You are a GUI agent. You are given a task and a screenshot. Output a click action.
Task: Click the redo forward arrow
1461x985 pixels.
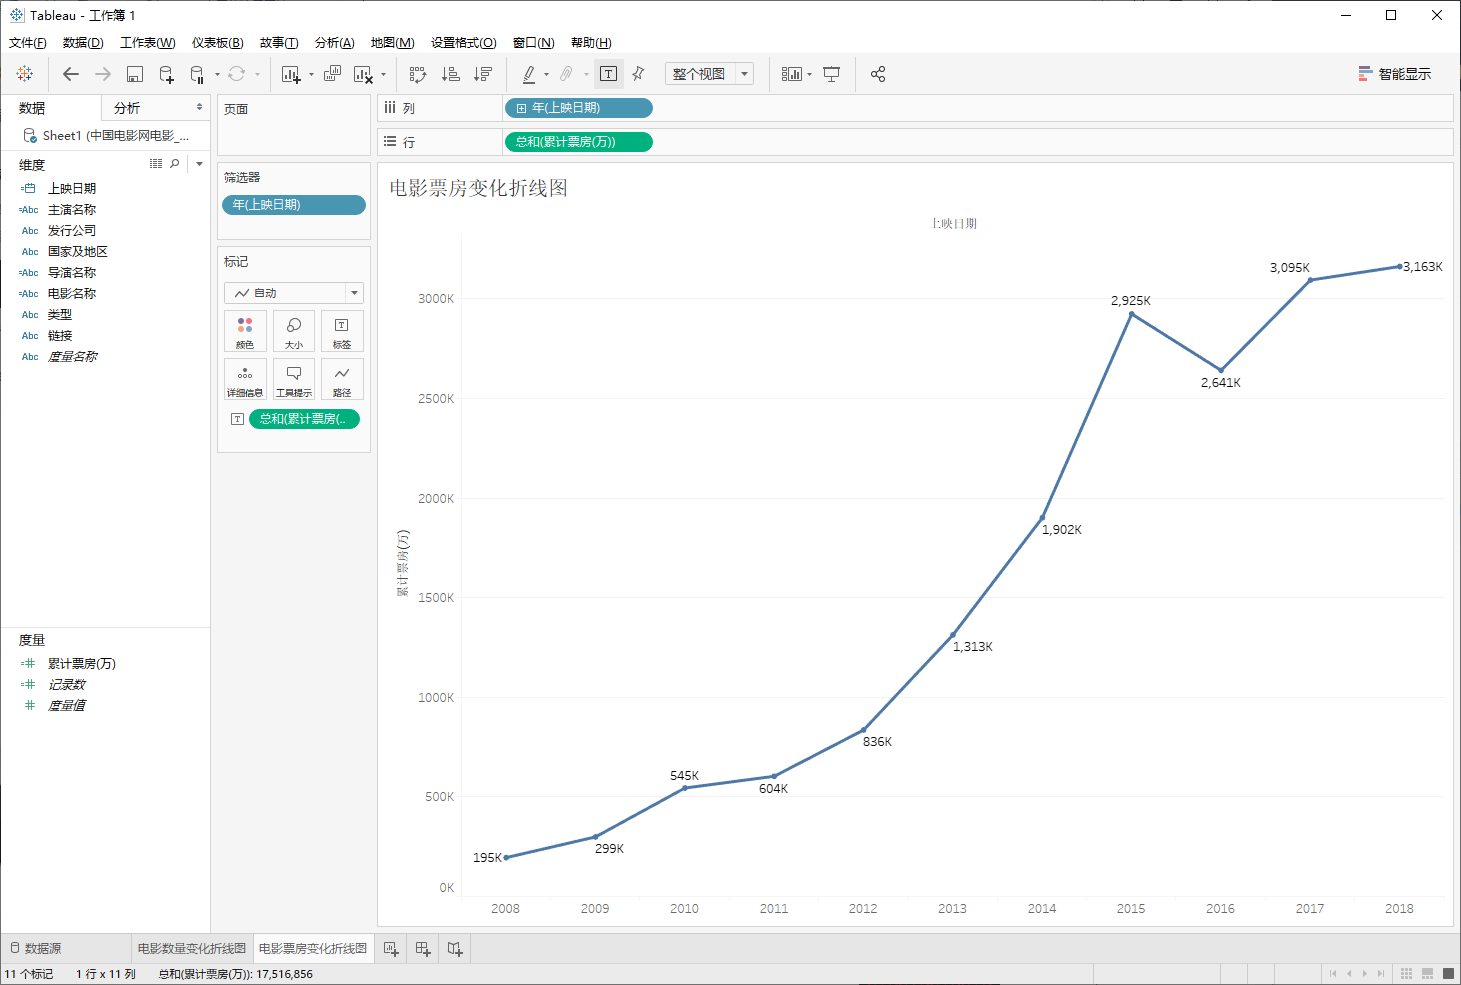coord(103,74)
